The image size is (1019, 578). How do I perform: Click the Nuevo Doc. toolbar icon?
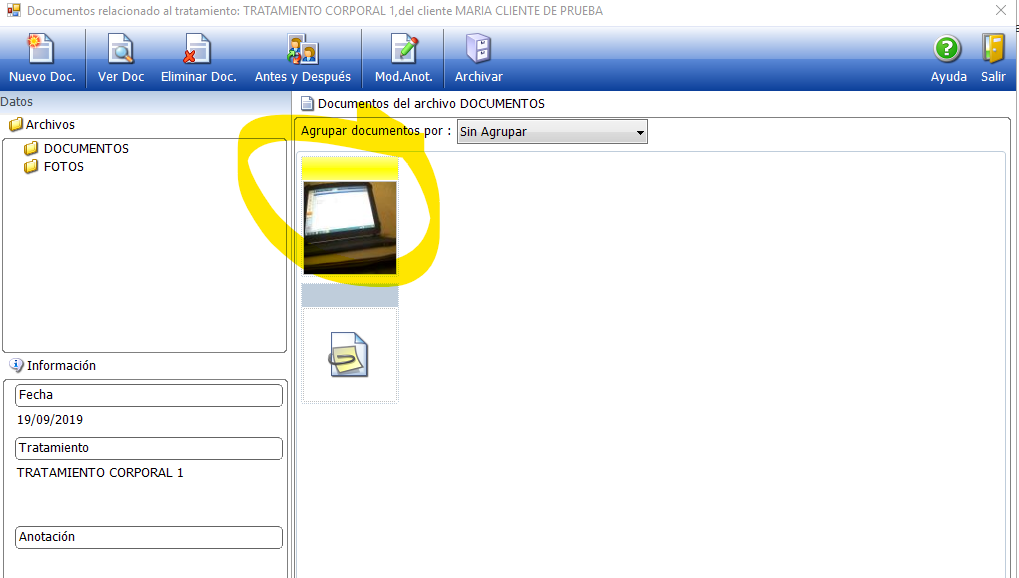41,50
